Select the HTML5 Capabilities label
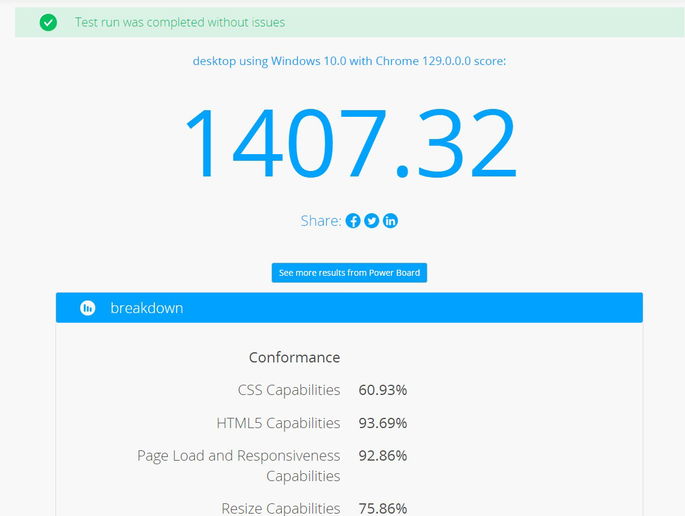Image resolution: width=685 pixels, height=516 pixels. pos(278,423)
